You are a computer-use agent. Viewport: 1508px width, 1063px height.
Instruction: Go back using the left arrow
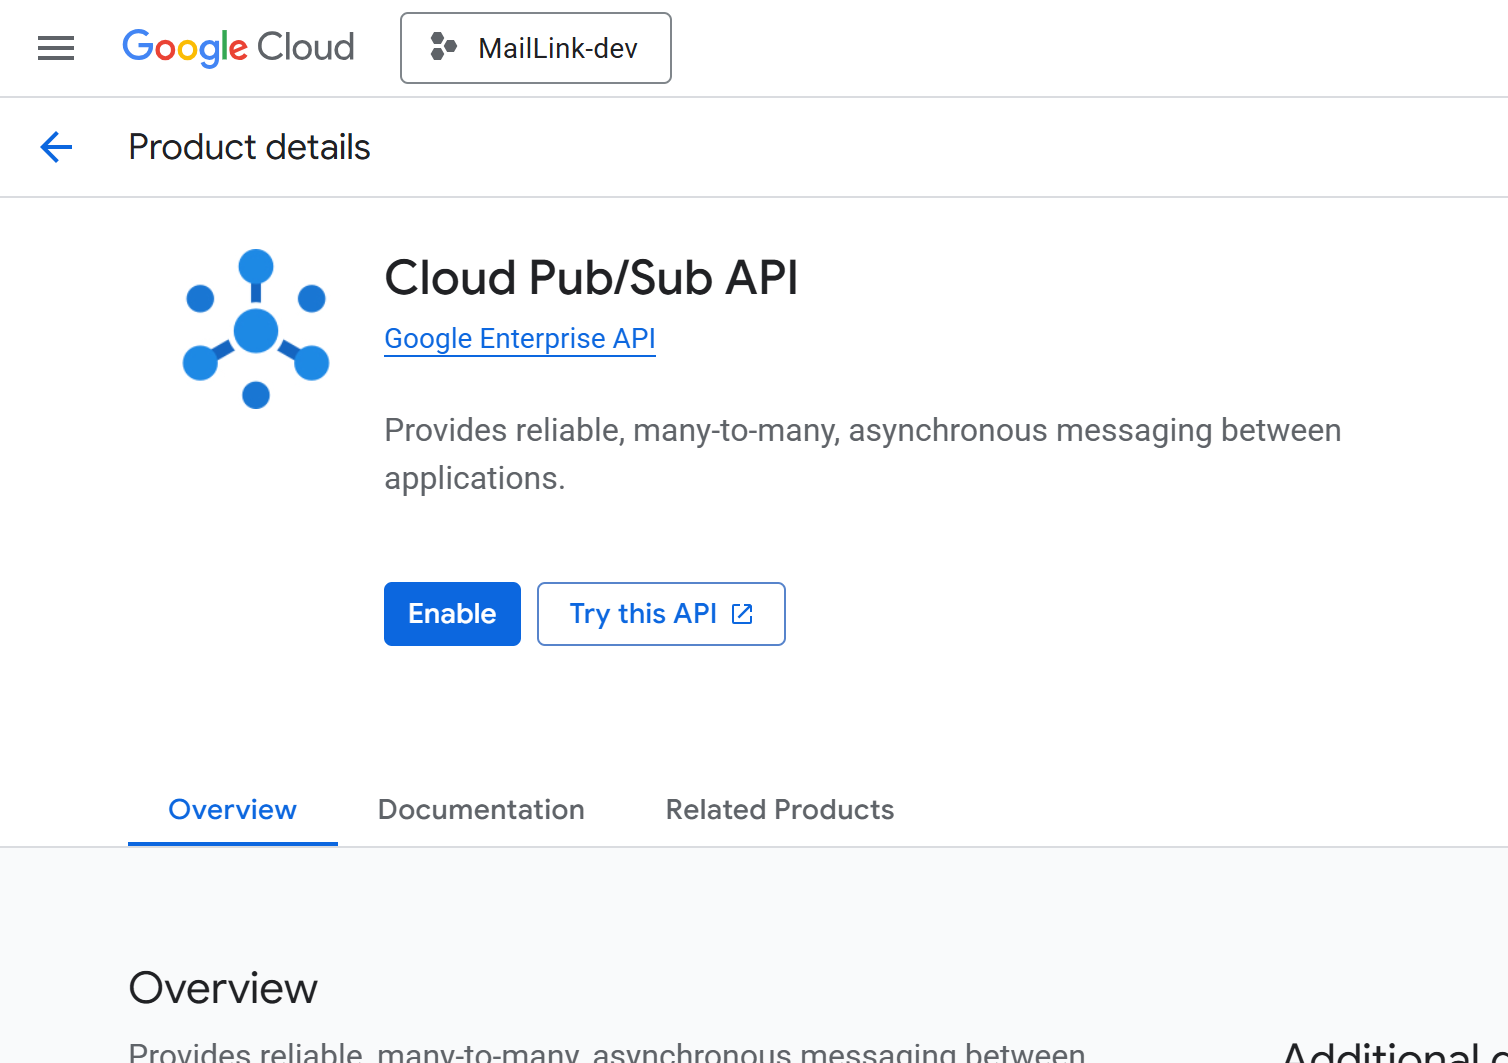pos(56,147)
